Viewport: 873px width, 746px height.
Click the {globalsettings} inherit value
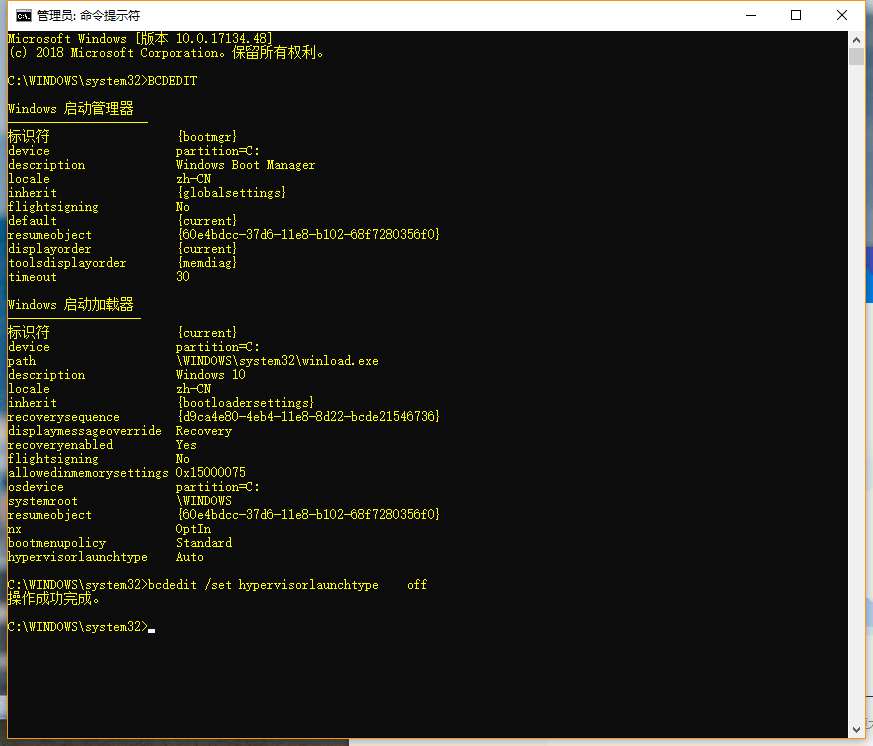point(231,193)
